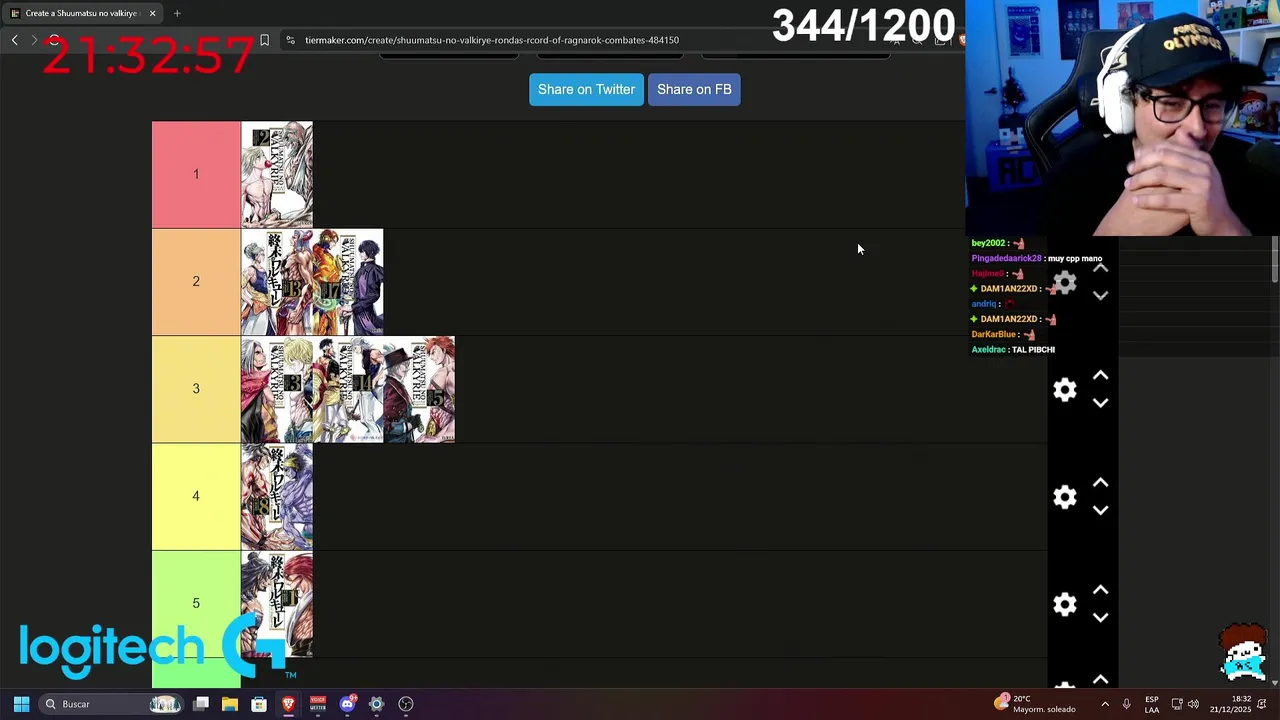Viewport: 1280px width, 720px height.
Task: Open the red Voicemeeter taskbar app
Action: 318,704
